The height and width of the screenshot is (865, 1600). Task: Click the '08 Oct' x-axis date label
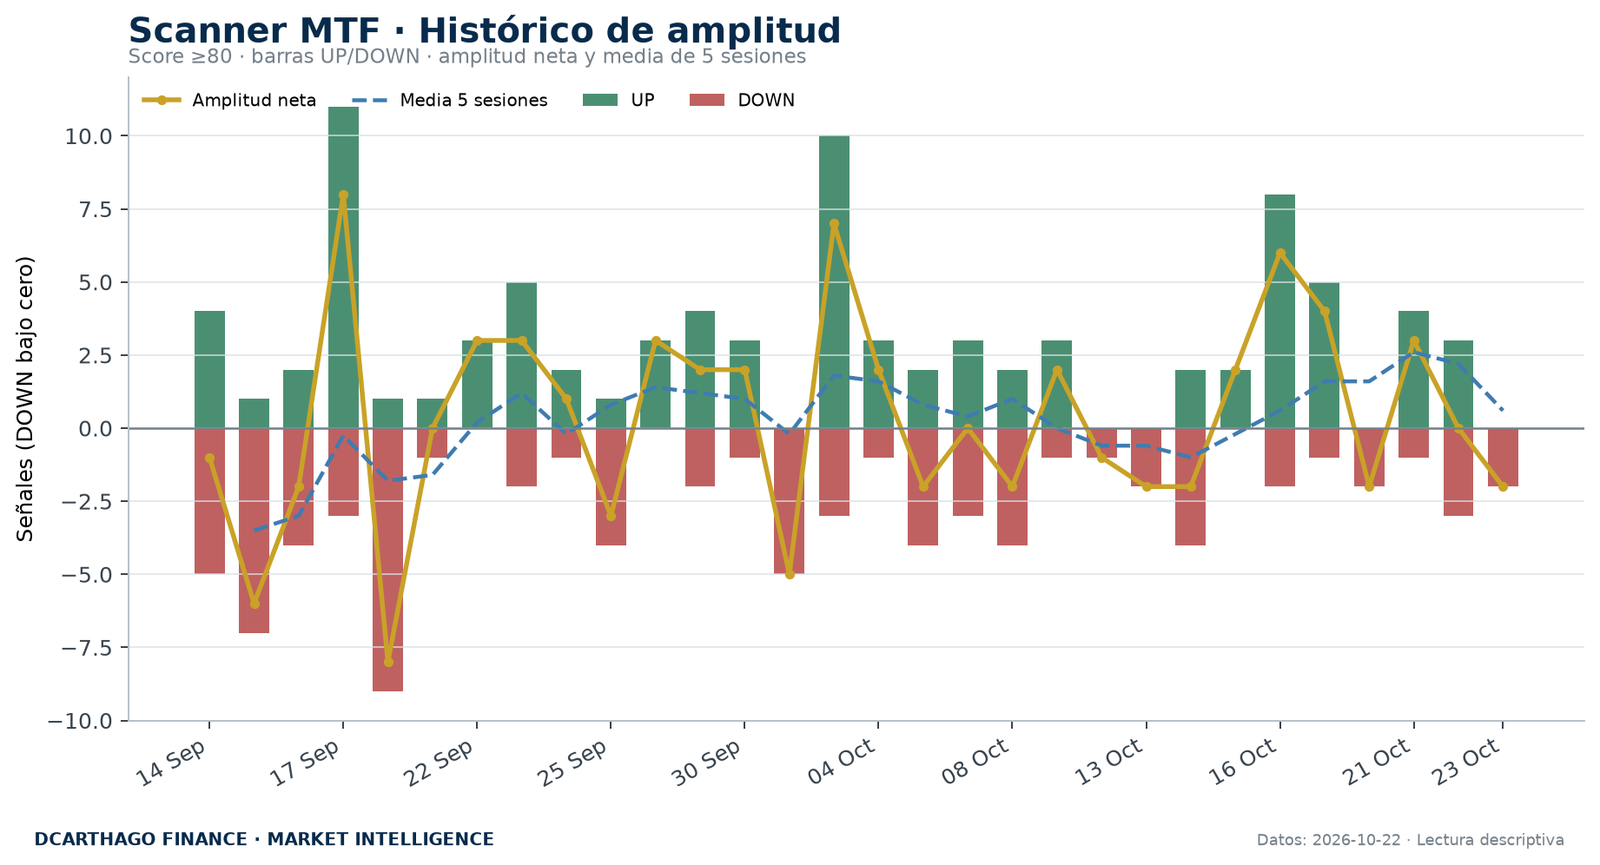tap(976, 764)
